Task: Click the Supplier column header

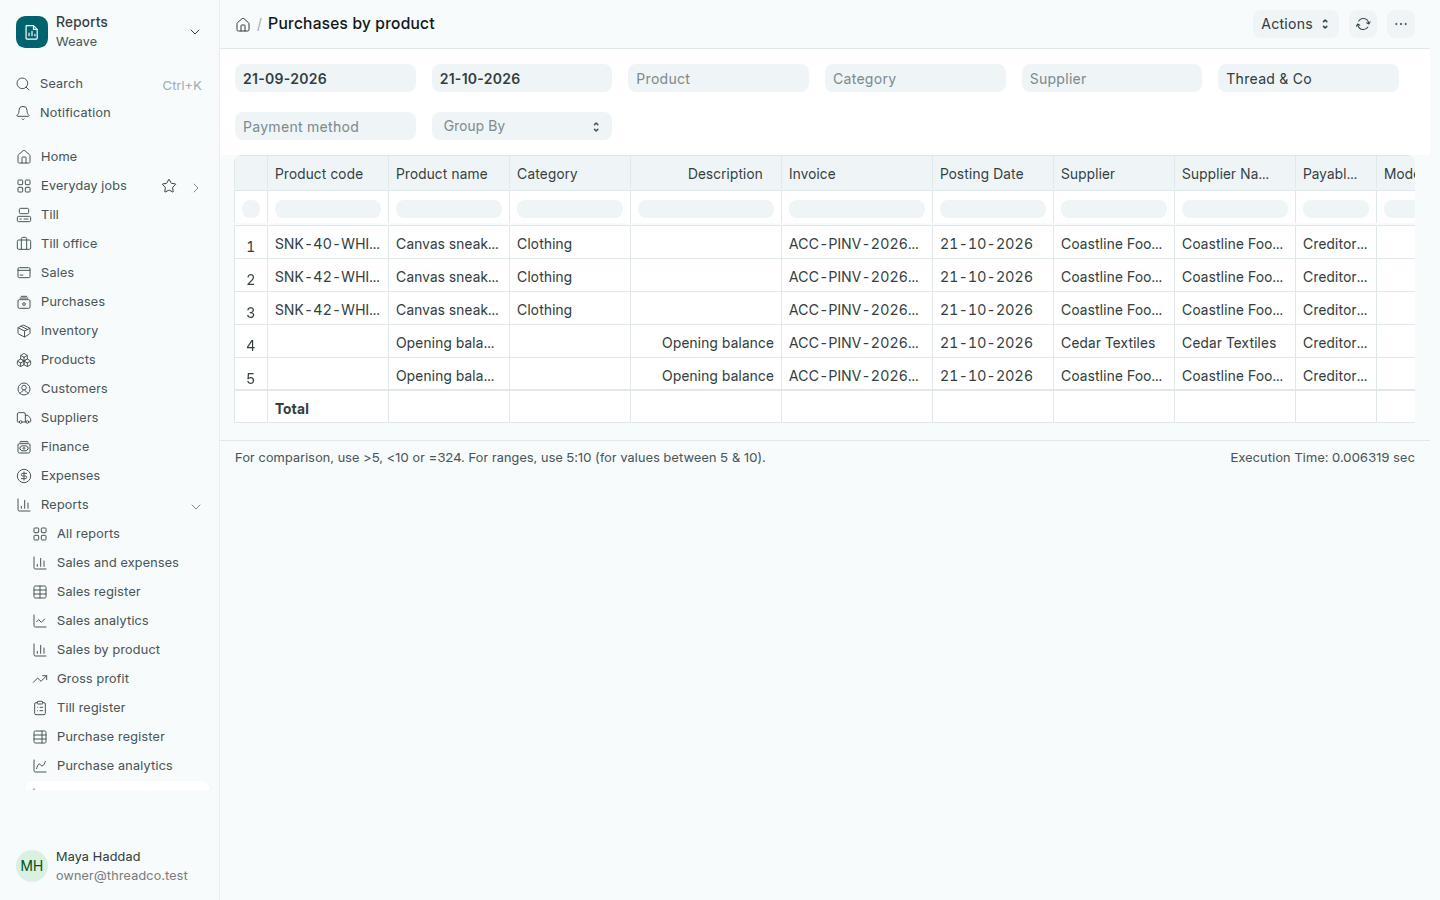Action: 1114,174
